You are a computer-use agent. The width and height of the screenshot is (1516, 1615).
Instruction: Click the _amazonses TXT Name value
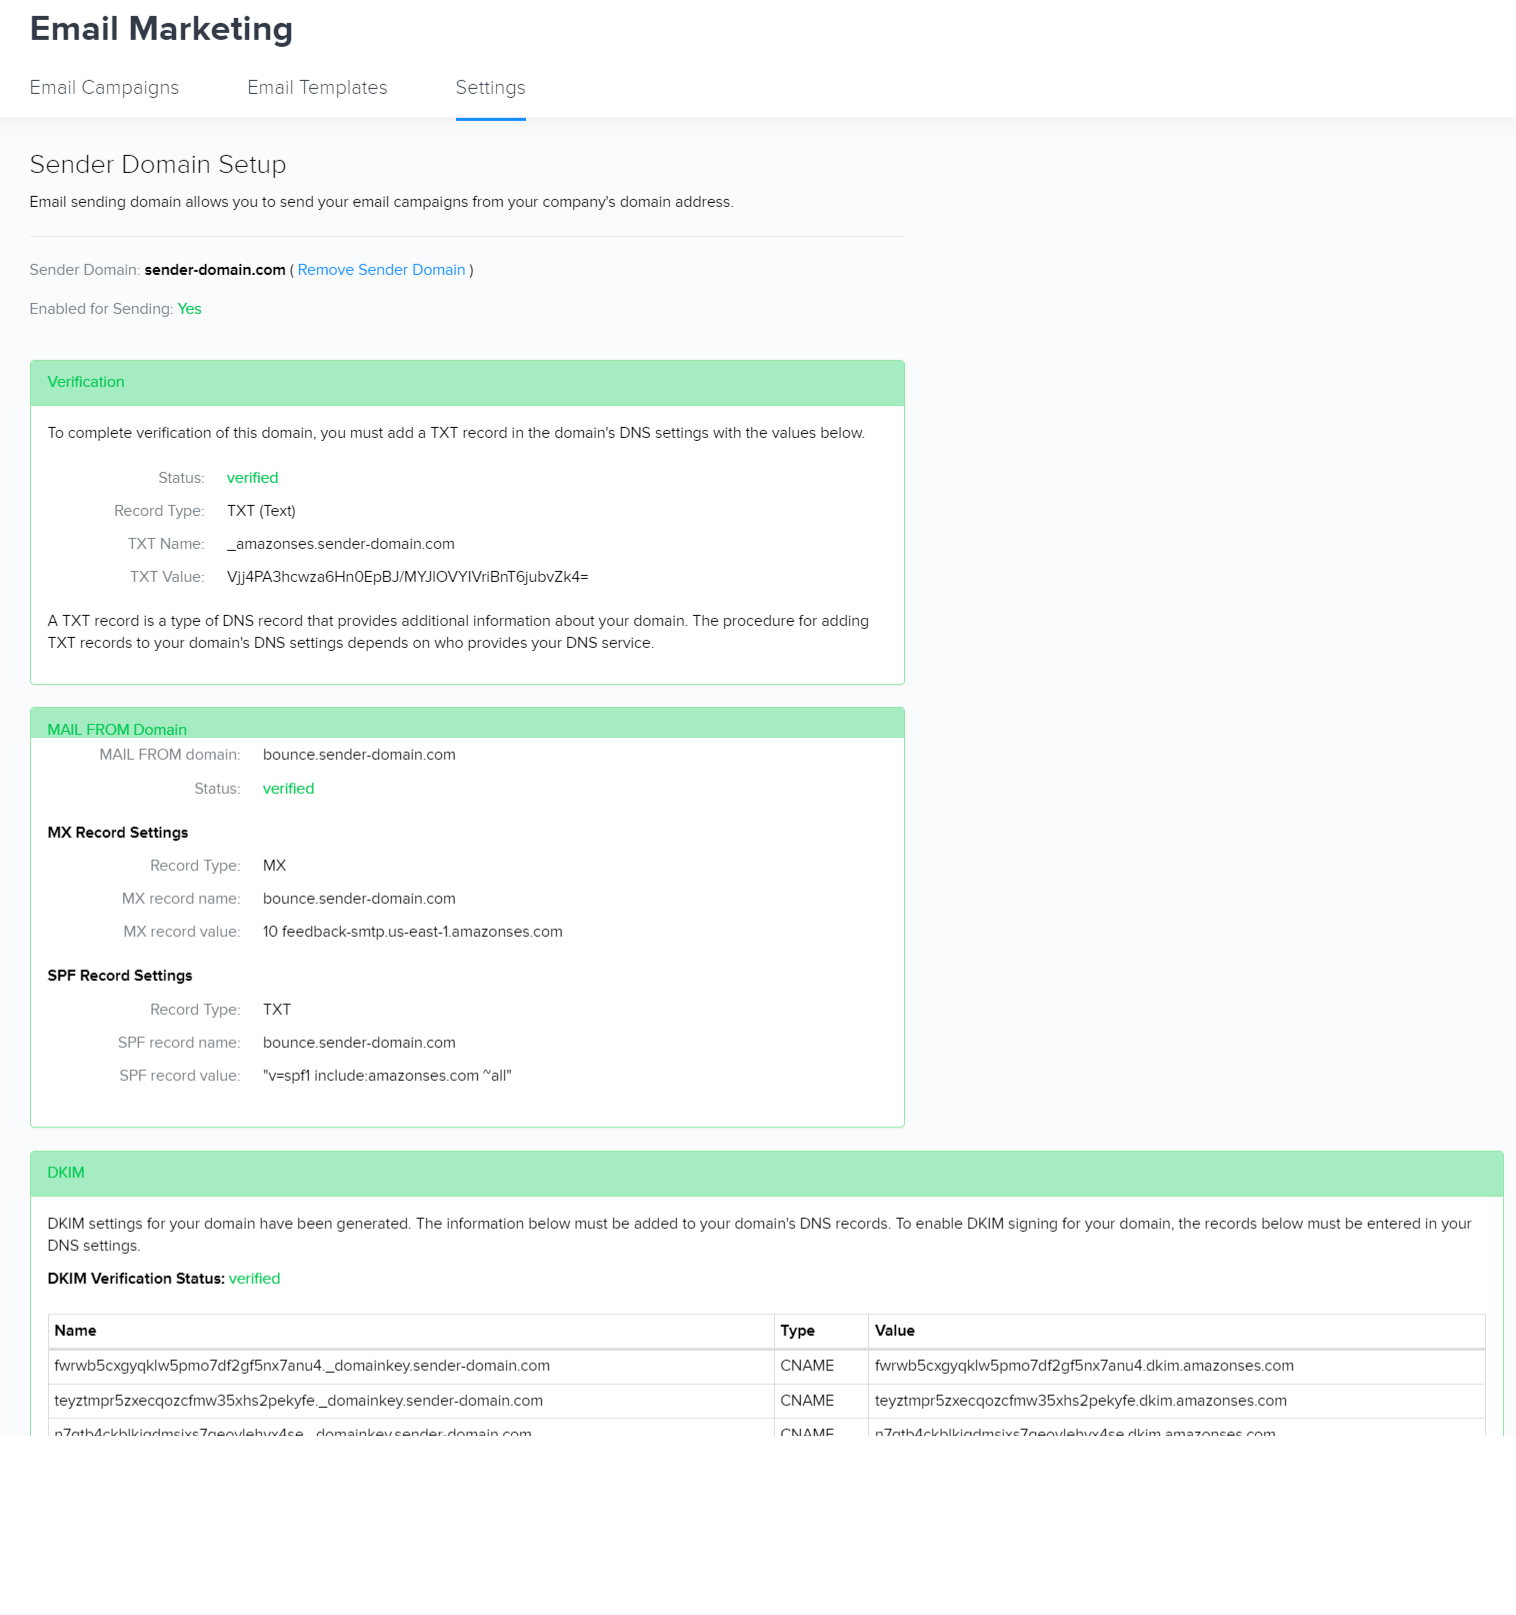click(340, 544)
